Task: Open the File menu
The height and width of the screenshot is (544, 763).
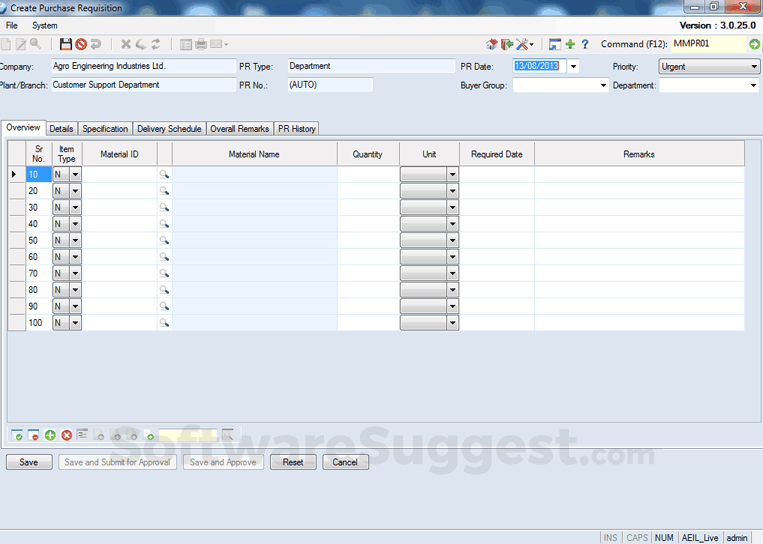Action: (12, 25)
